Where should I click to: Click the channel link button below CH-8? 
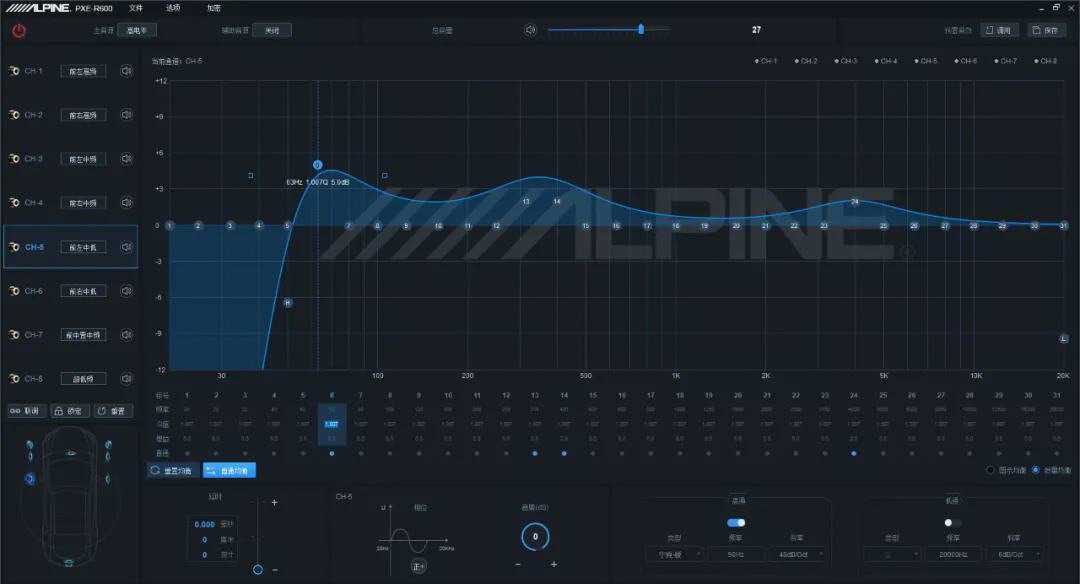point(26,411)
